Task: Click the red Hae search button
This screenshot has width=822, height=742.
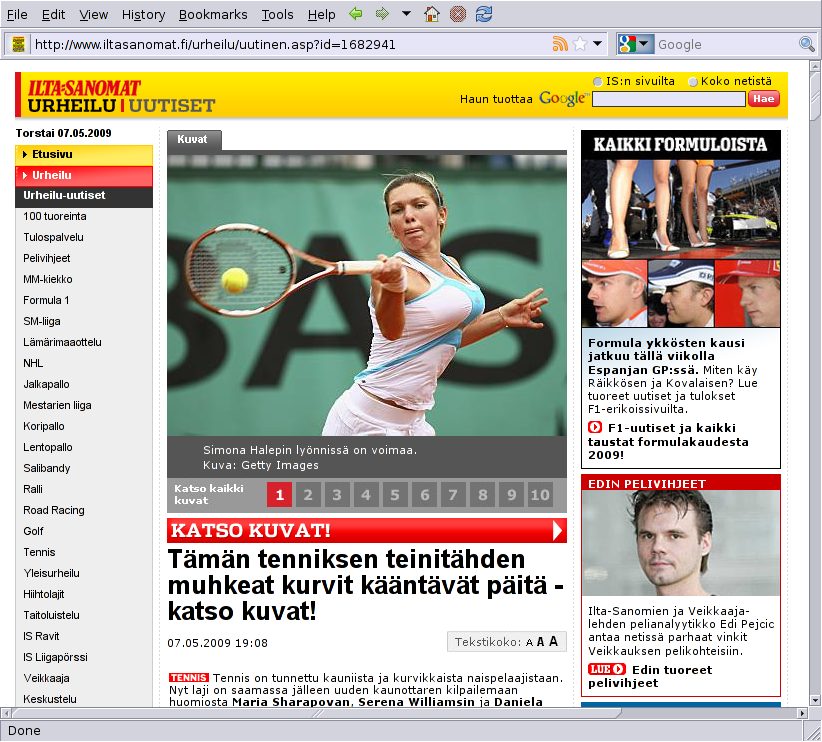Action: 764,99
